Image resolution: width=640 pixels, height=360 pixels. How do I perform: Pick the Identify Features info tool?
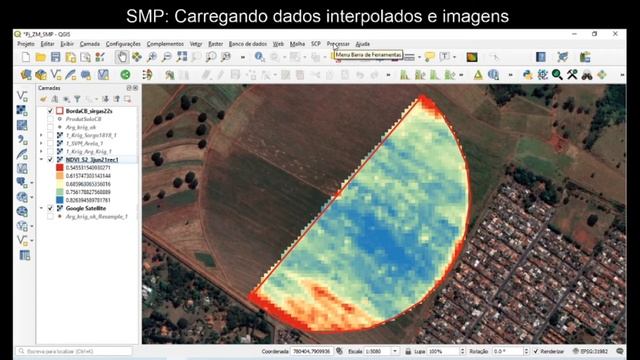259,57
